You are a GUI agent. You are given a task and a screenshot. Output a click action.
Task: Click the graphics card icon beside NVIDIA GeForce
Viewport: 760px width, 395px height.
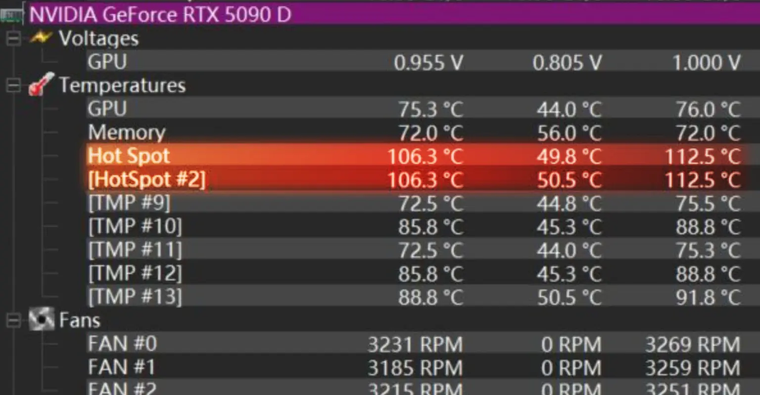coord(12,15)
